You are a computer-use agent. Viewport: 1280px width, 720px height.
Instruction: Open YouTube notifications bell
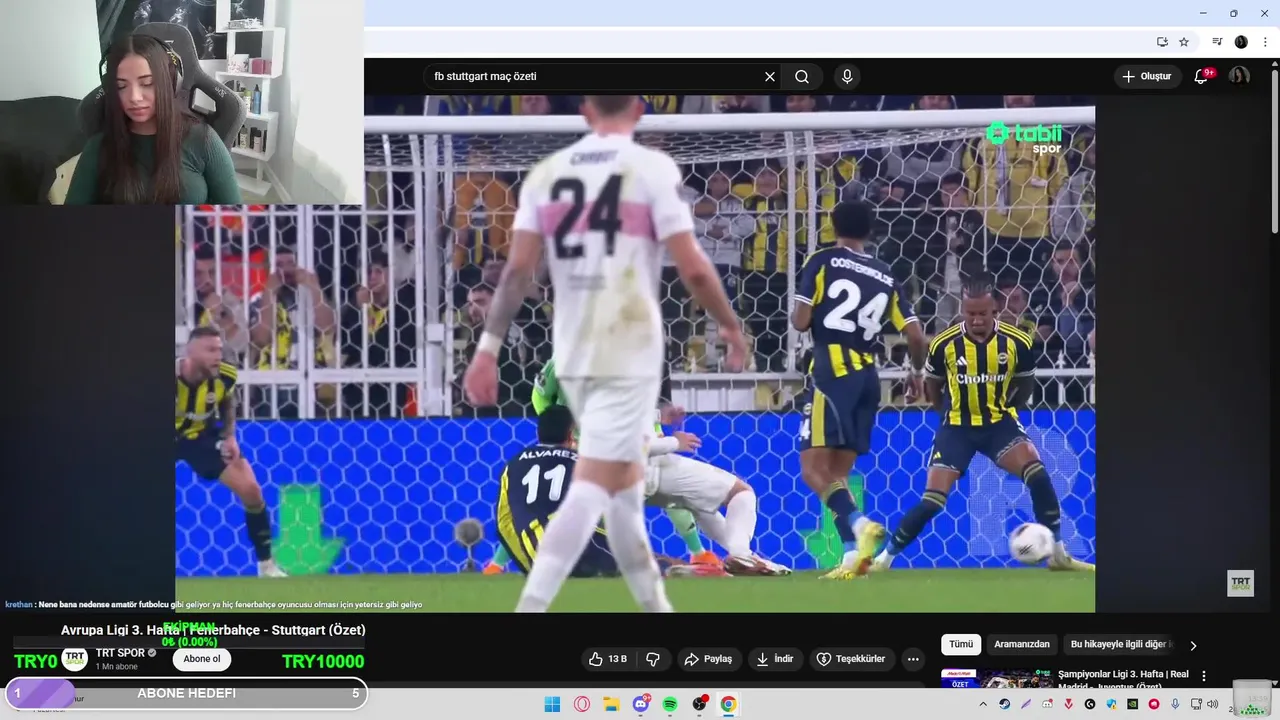point(1202,76)
